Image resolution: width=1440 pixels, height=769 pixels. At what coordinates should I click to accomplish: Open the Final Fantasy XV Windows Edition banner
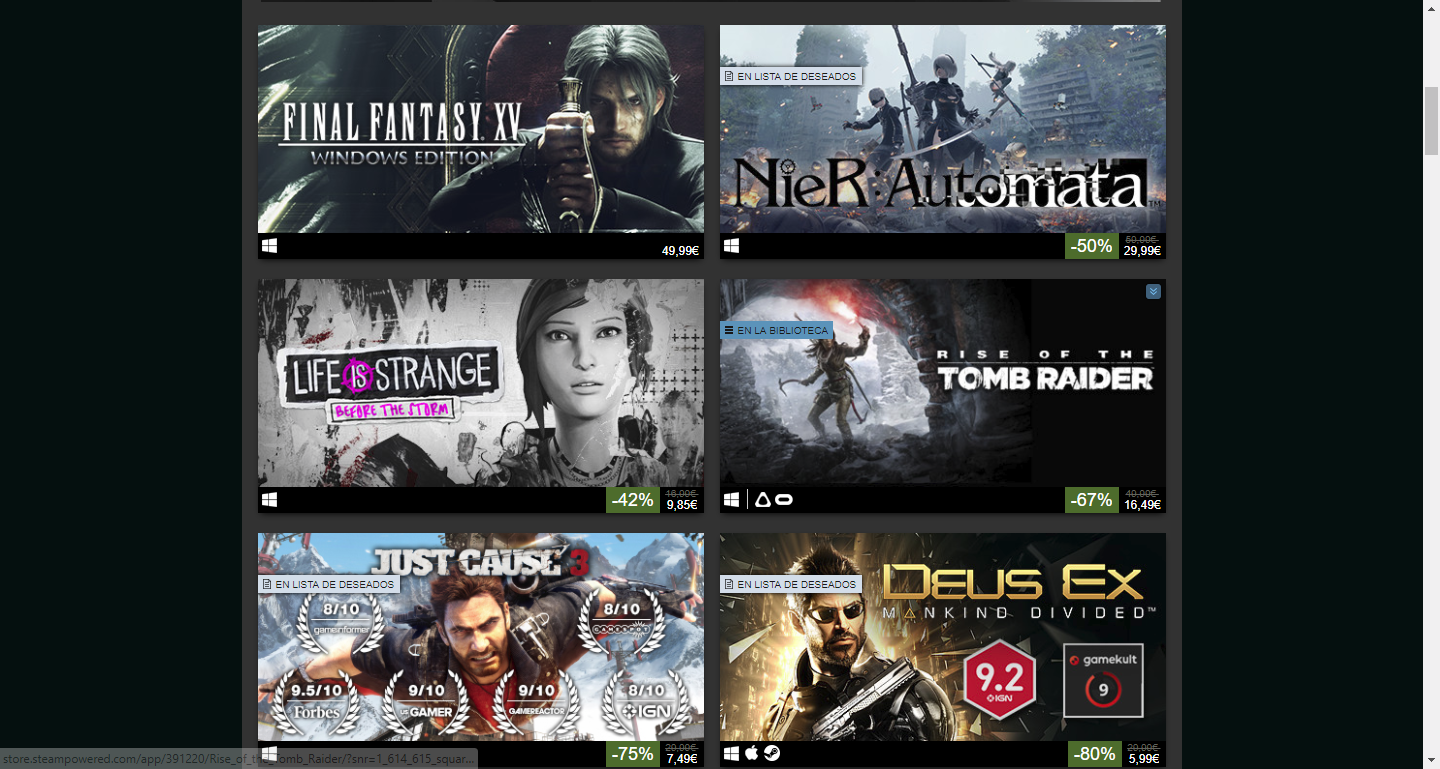click(481, 129)
